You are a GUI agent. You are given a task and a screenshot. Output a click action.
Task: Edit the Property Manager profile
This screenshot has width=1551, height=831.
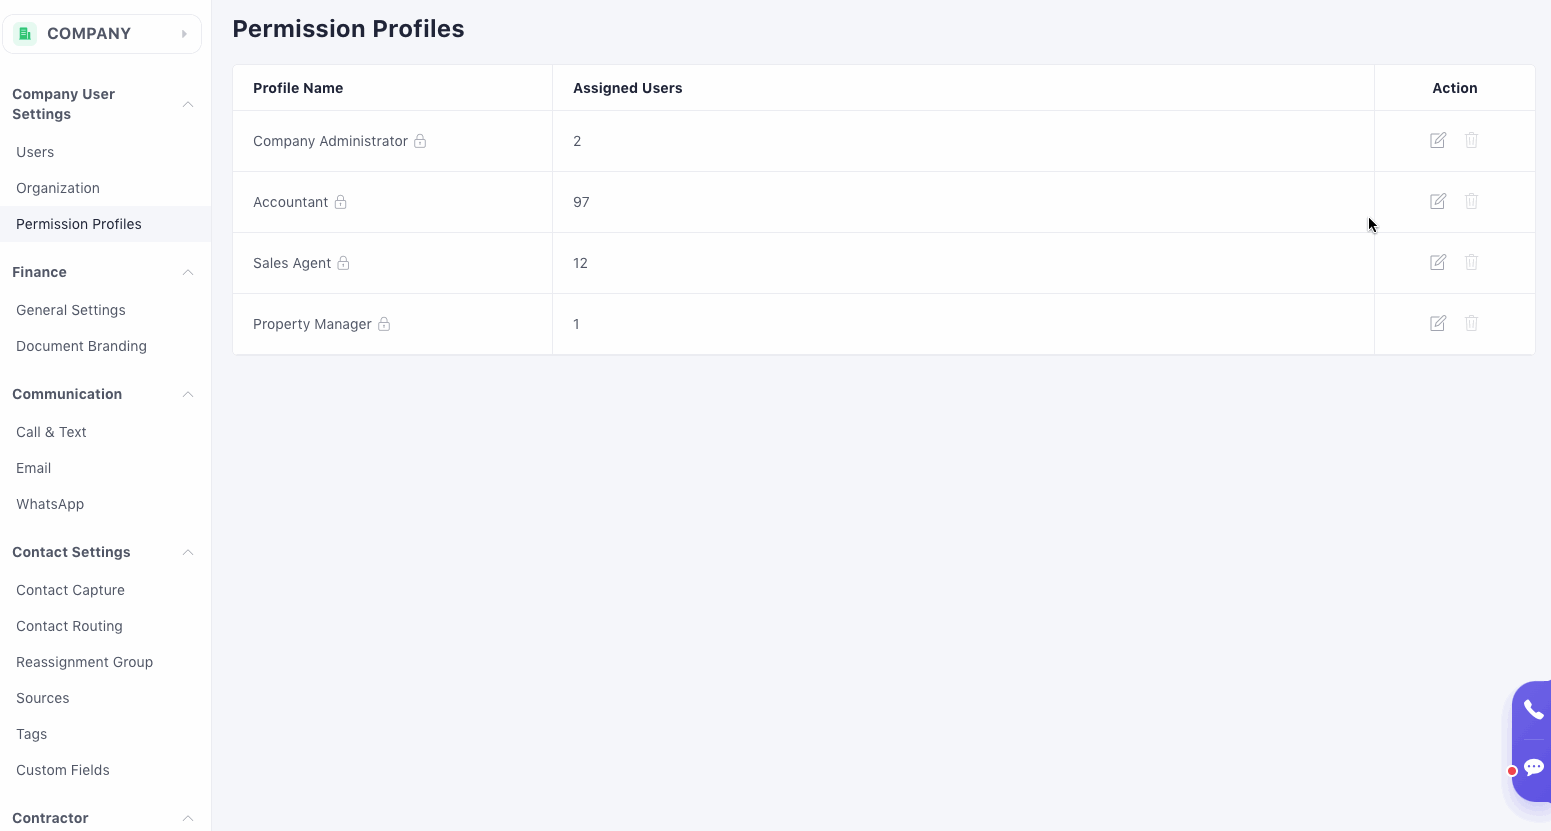(1438, 324)
